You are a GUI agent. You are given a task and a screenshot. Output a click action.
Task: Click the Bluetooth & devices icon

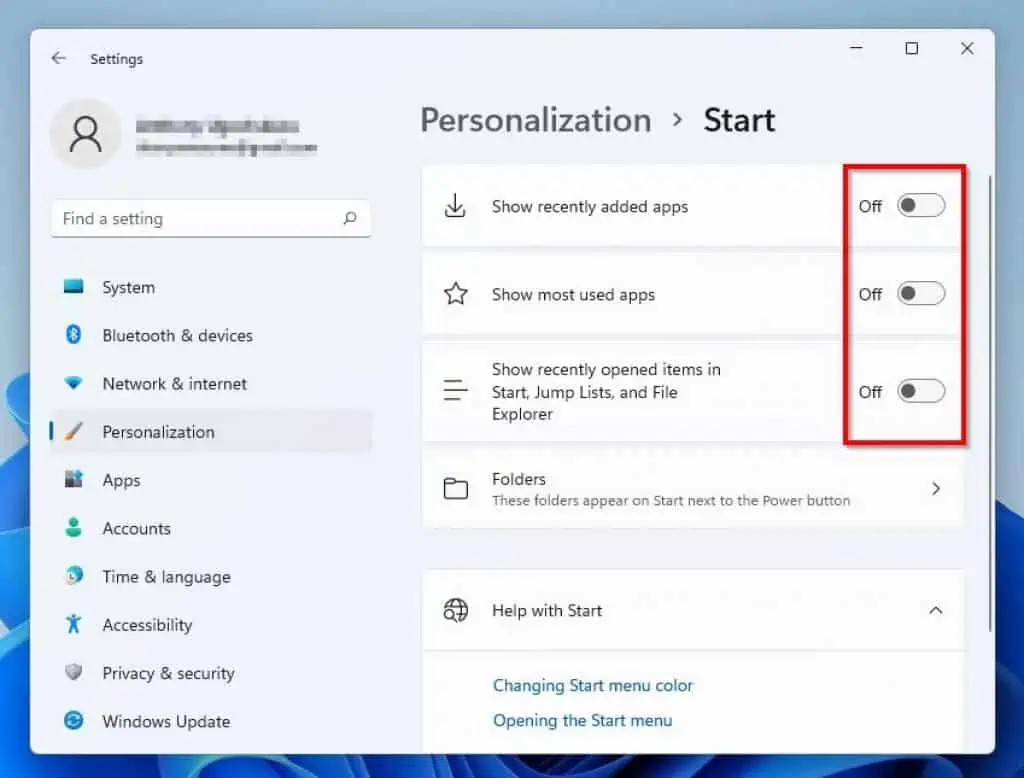tap(74, 335)
